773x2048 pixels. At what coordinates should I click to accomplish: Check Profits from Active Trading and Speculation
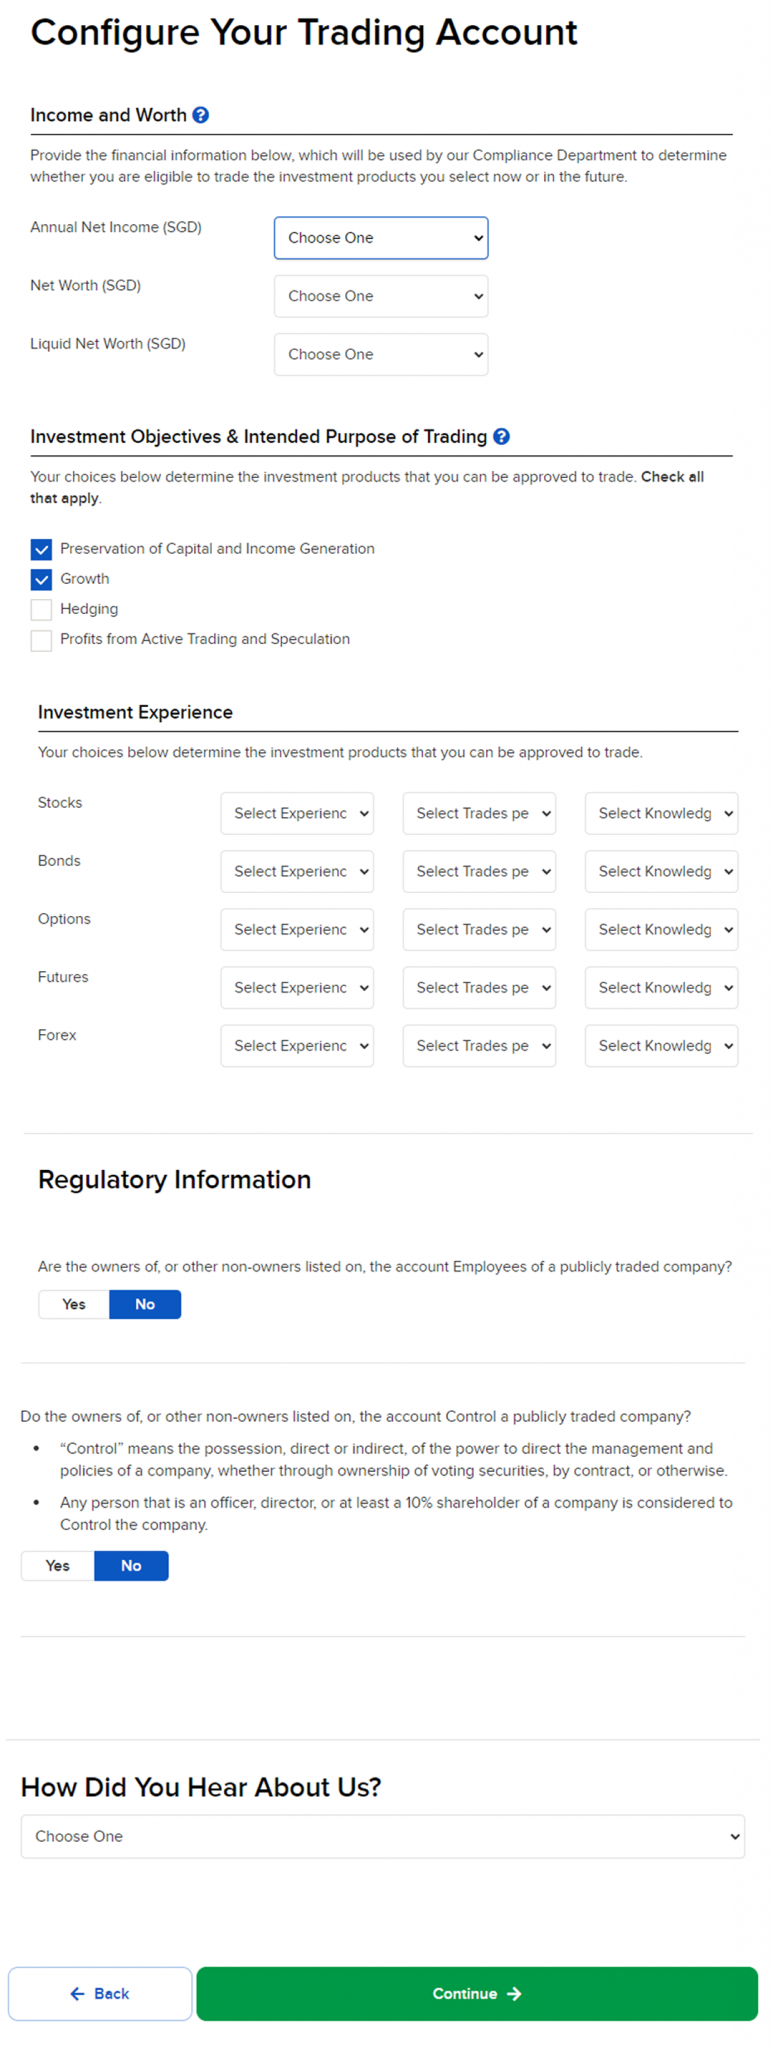point(41,640)
